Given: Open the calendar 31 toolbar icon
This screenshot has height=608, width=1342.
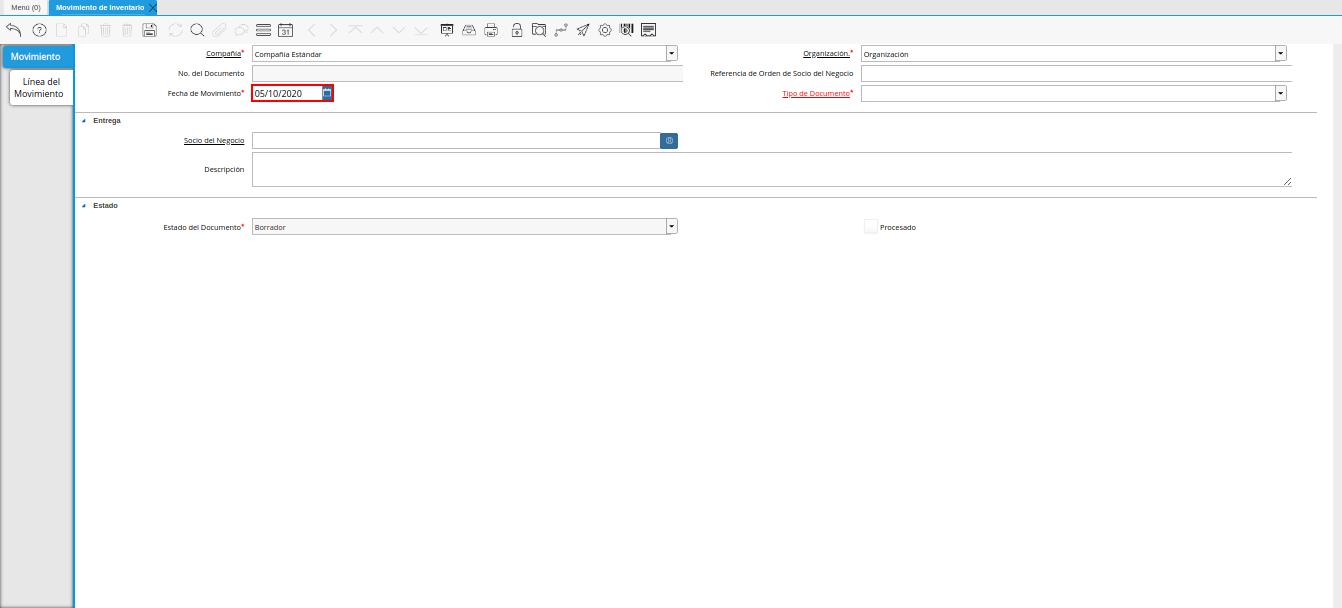Looking at the screenshot, I should pos(285,30).
